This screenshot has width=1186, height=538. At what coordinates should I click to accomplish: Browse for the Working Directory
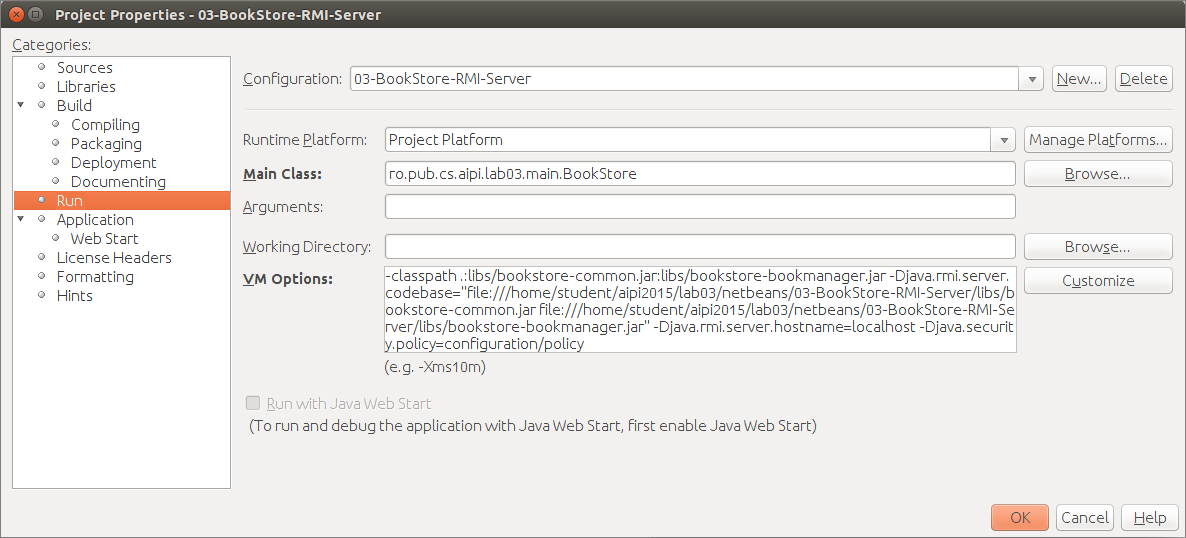pos(1098,247)
